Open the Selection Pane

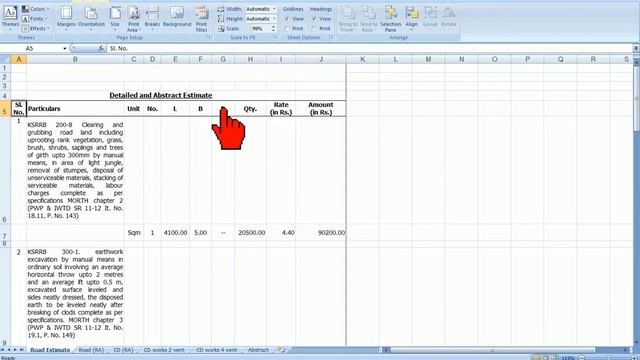[391, 19]
